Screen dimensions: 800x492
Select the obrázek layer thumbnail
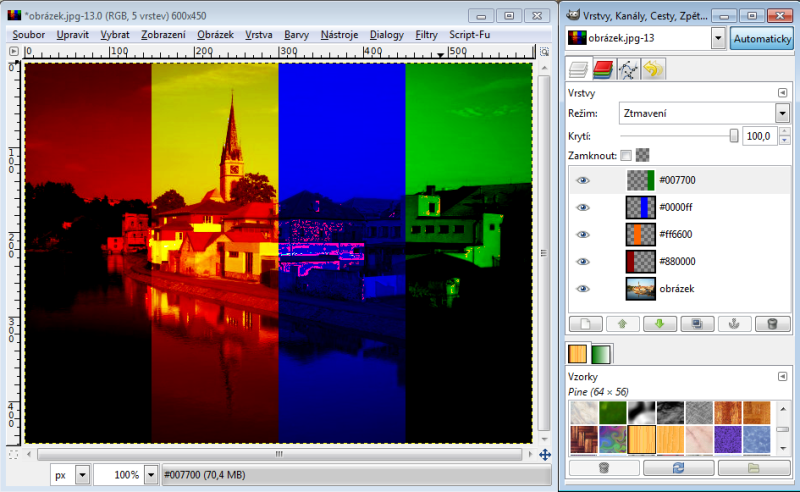tap(640, 288)
